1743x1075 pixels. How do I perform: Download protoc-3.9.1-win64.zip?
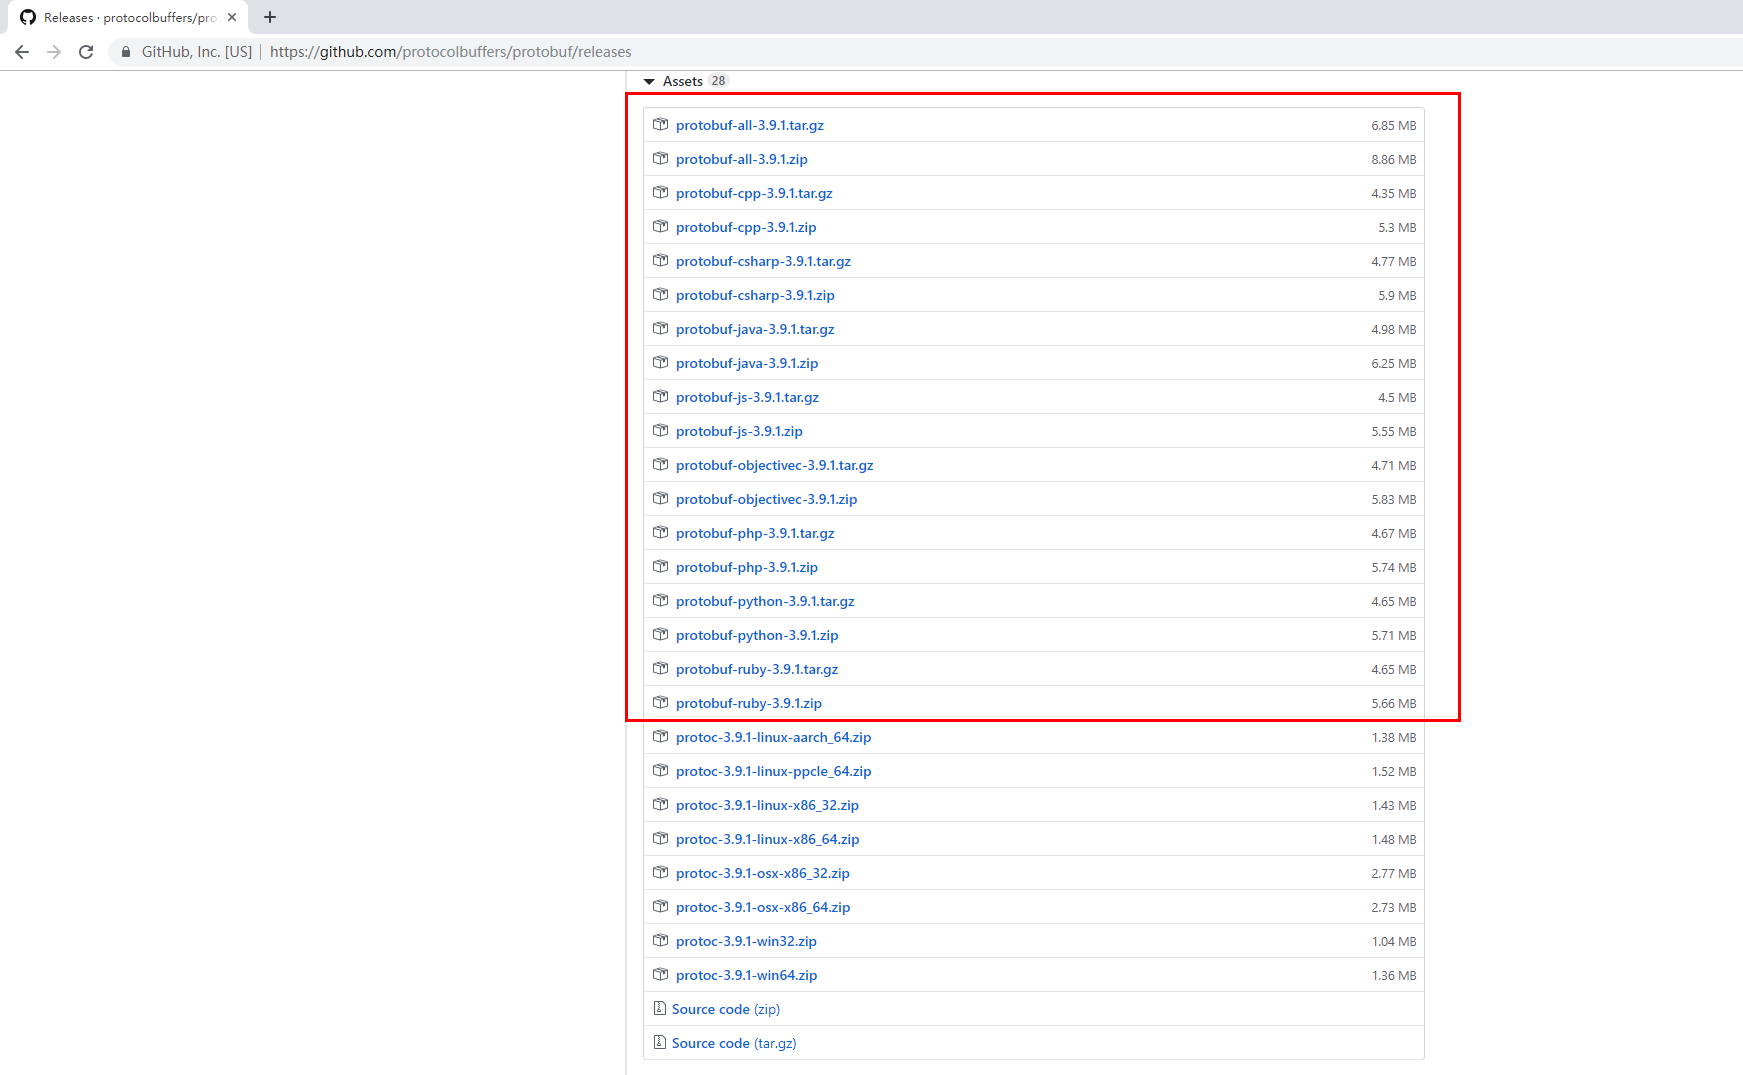point(746,975)
